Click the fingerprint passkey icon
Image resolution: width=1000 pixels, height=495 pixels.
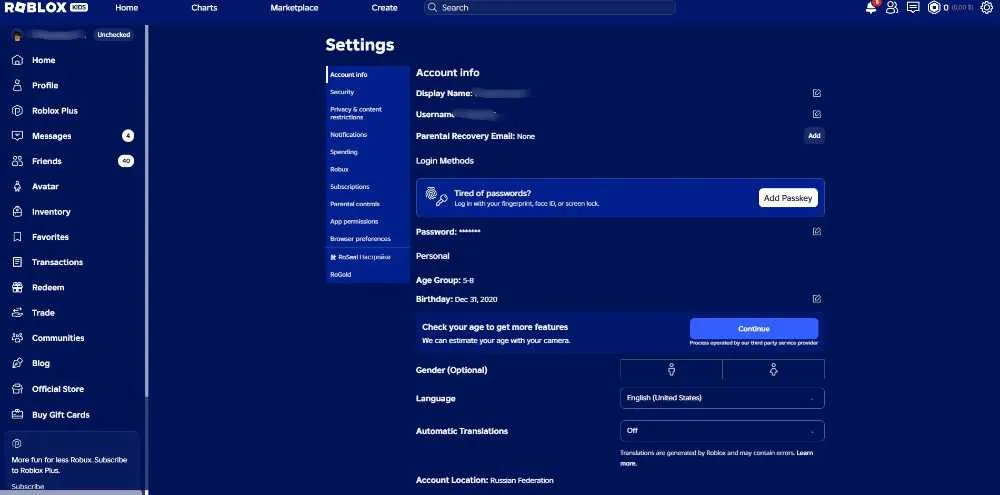[436, 196]
